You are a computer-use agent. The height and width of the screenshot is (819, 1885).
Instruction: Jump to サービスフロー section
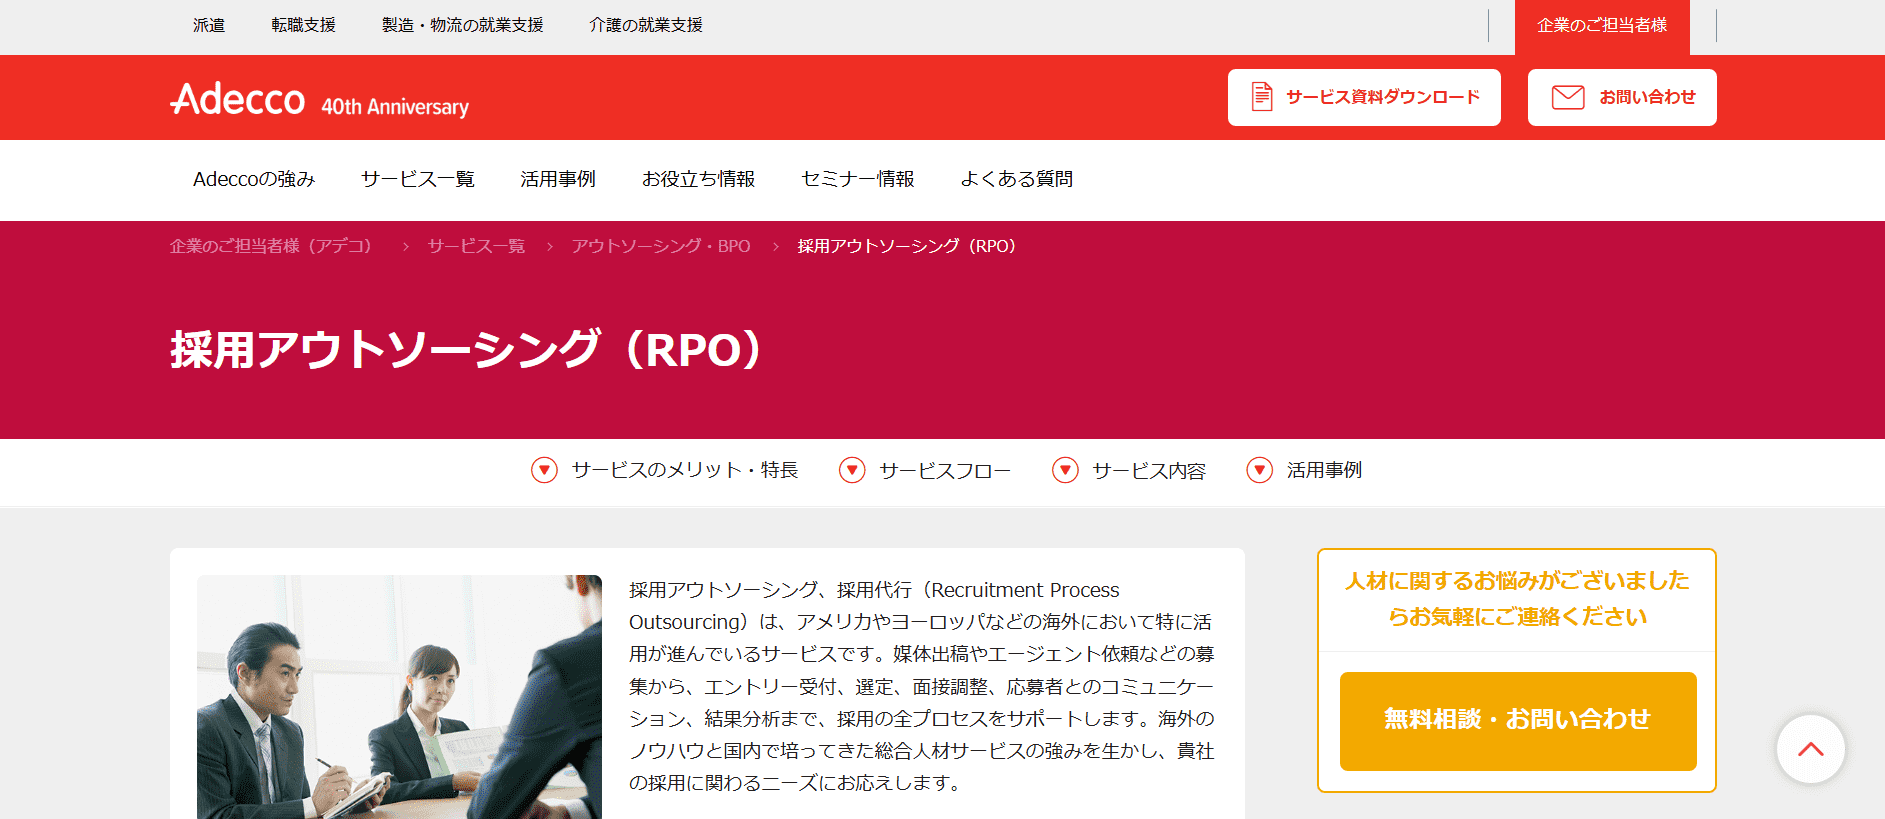945,470
